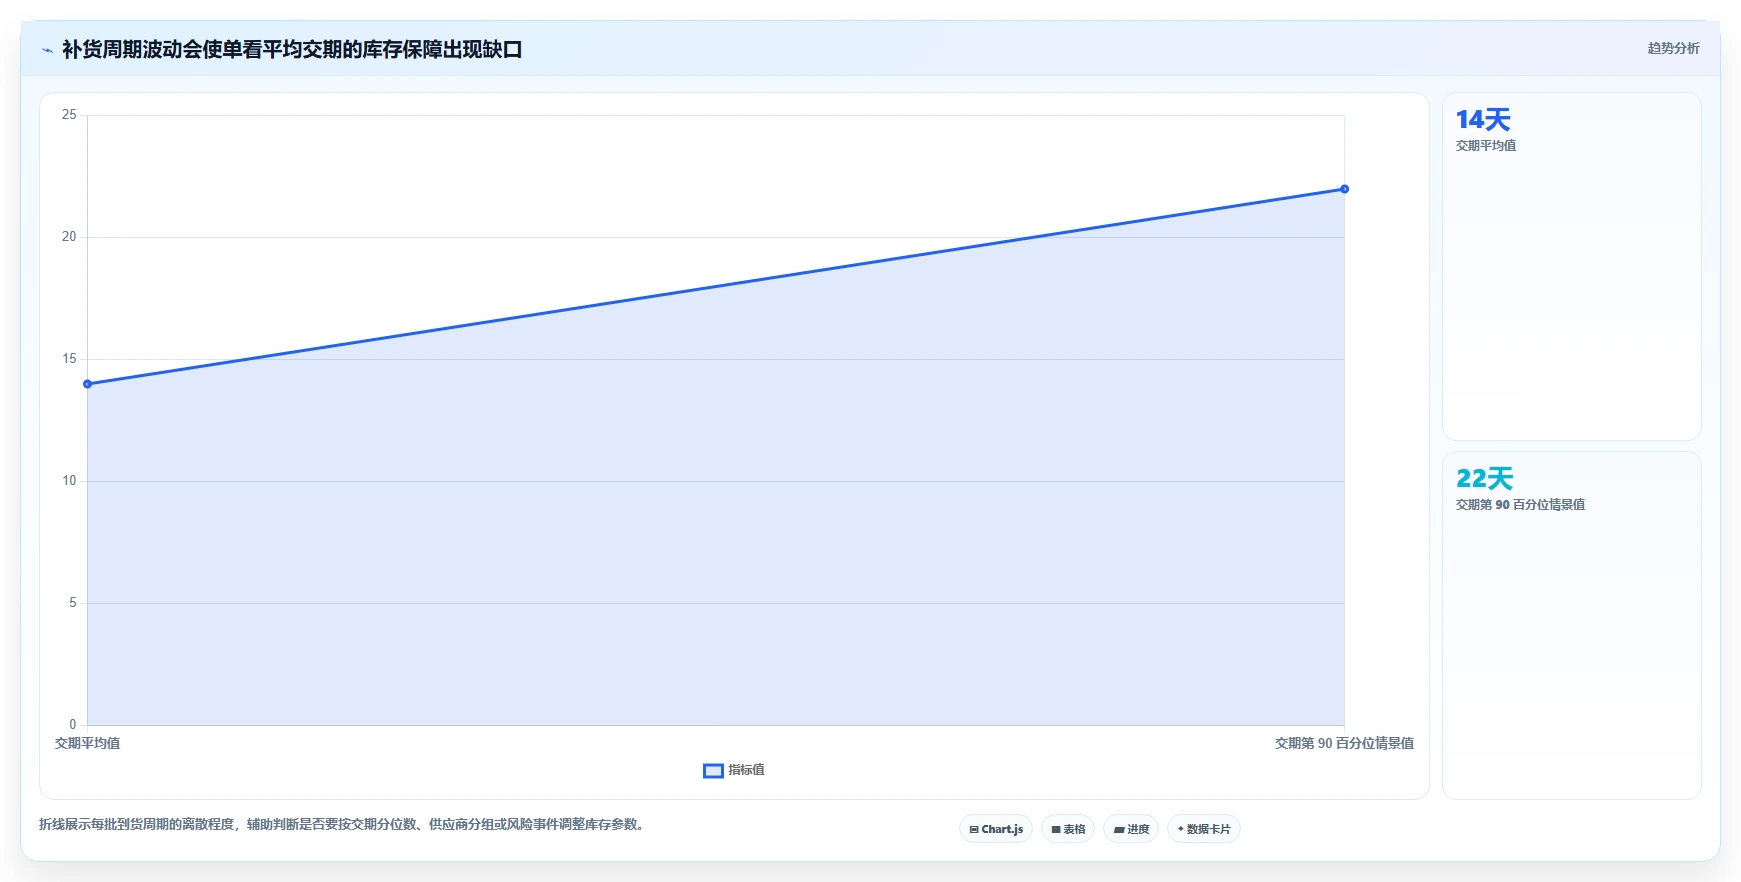
Task: Toggle the 指标值 legend swatch
Action: pos(713,771)
